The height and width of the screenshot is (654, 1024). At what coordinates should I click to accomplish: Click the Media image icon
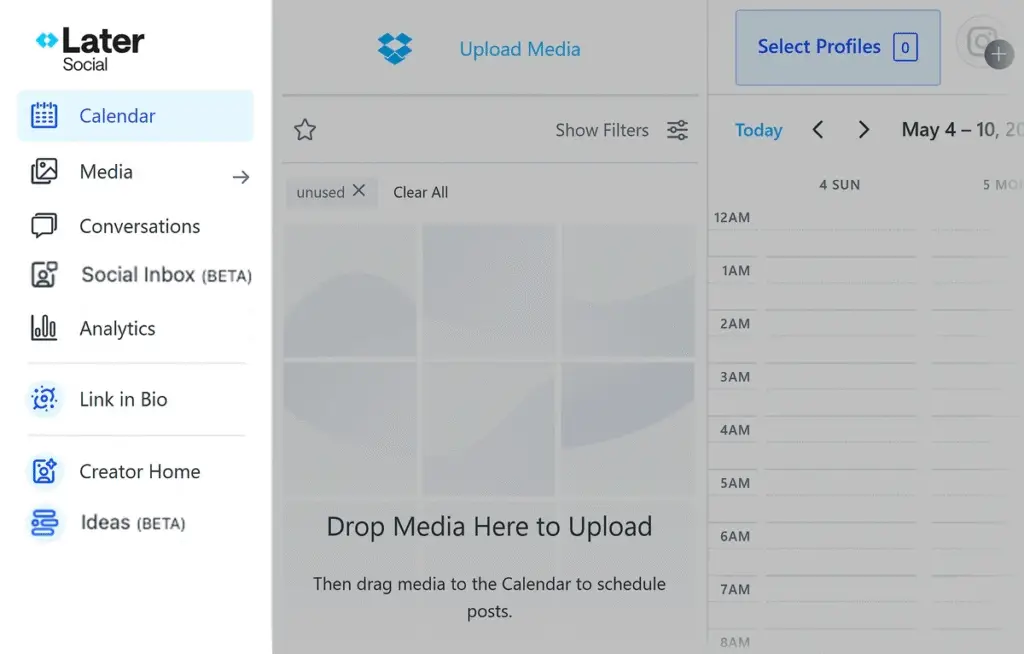pos(44,171)
